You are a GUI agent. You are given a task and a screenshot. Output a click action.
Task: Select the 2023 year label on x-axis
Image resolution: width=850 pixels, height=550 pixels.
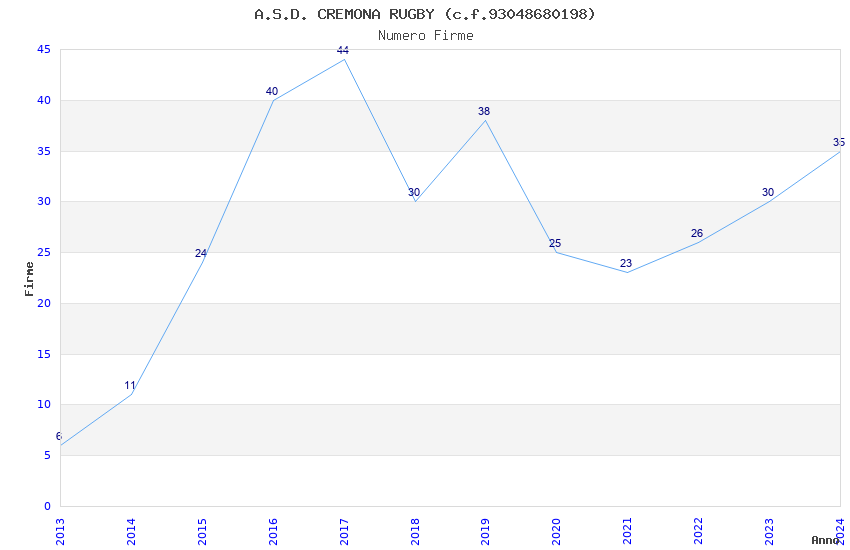click(x=769, y=532)
